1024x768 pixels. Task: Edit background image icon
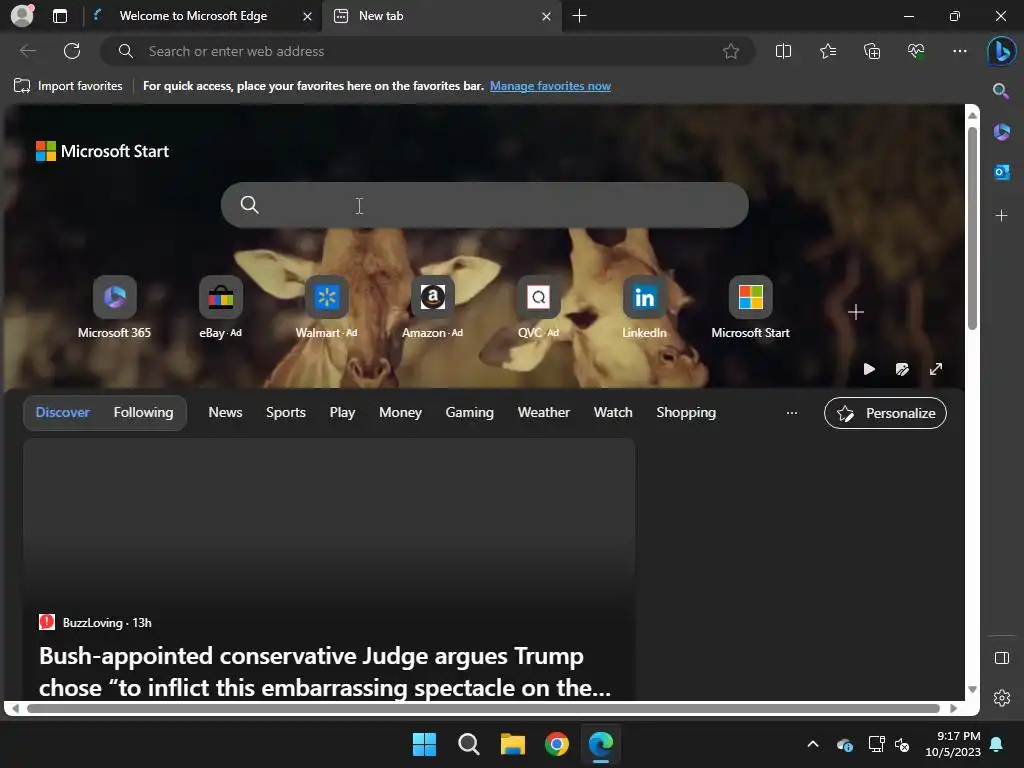902,369
